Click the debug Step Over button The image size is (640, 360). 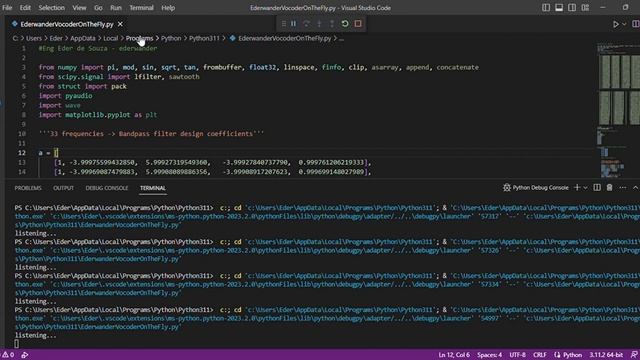pos(306,24)
